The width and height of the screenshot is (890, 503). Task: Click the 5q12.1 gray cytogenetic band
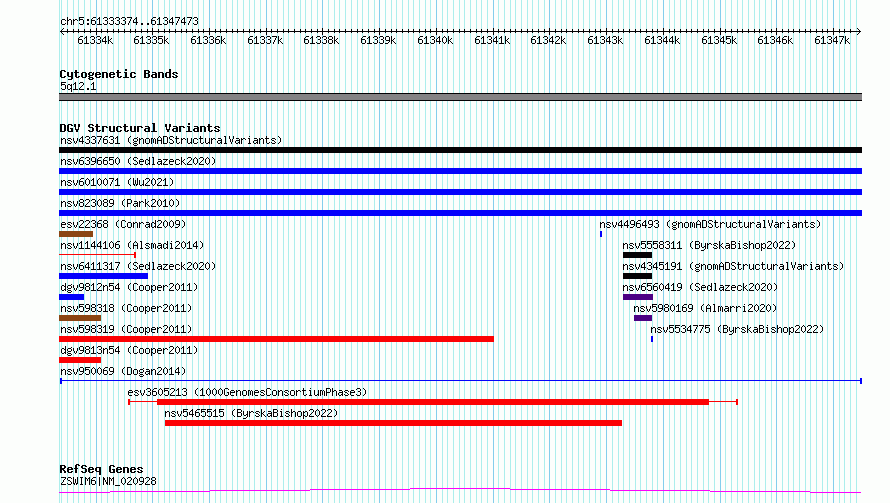(460, 97)
